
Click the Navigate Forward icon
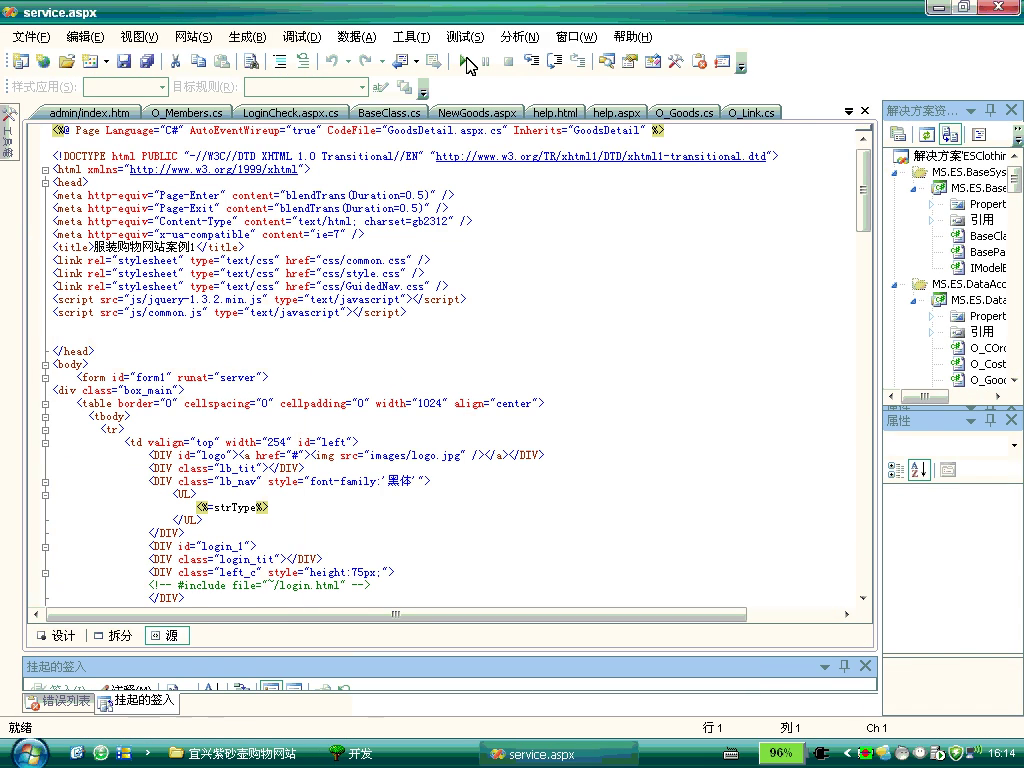433,61
